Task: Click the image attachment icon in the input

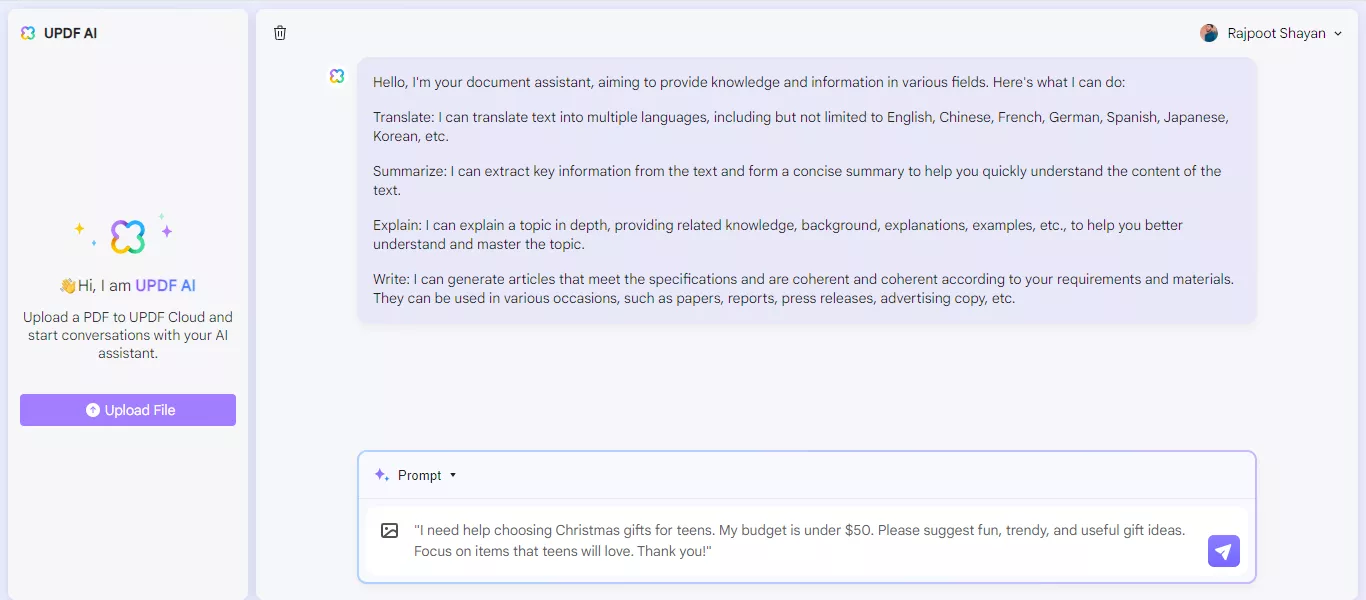Action: [x=390, y=531]
